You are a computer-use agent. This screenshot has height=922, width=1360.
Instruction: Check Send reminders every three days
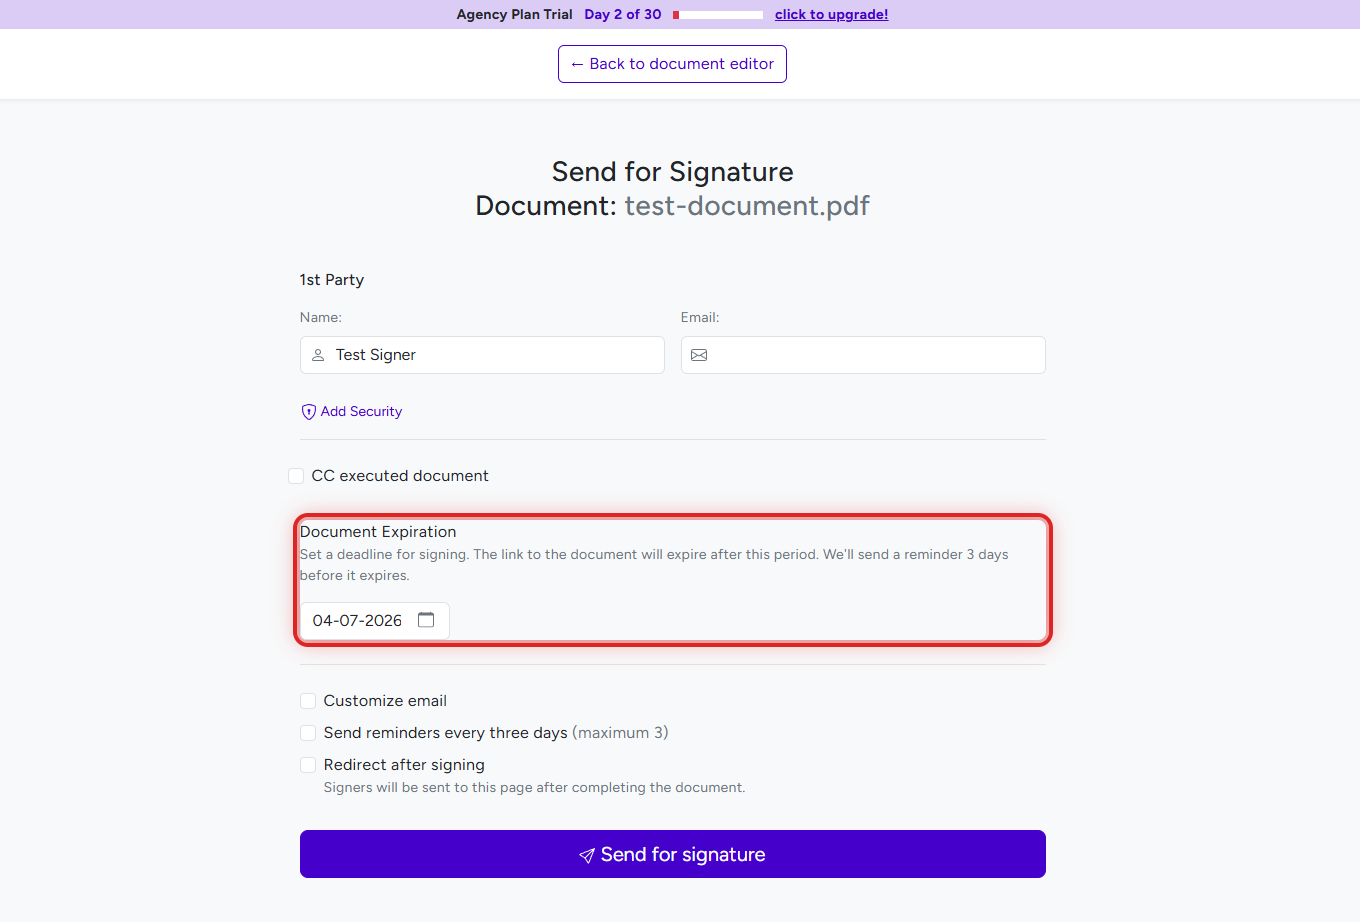[308, 733]
